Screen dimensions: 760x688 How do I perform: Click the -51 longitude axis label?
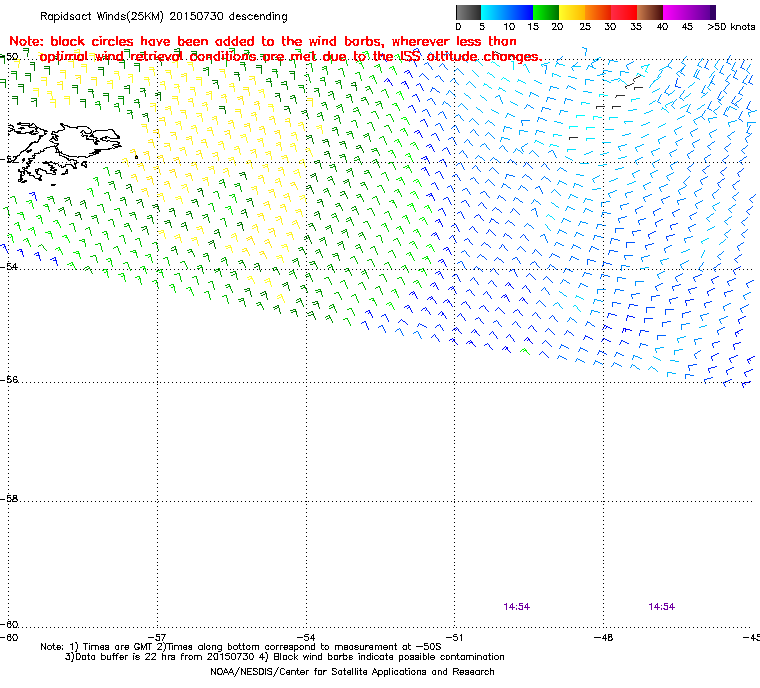click(454, 637)
